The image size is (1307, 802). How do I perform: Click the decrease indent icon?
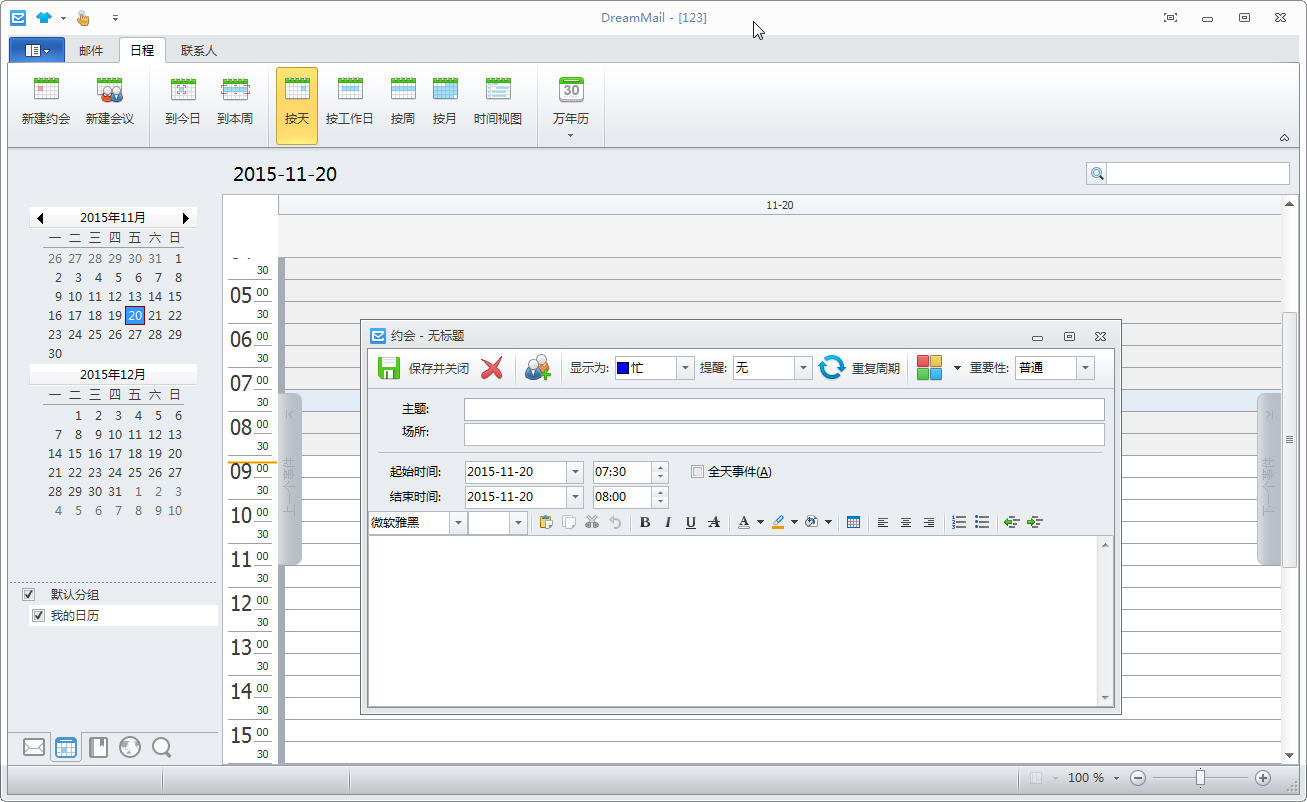(1012, 522)
